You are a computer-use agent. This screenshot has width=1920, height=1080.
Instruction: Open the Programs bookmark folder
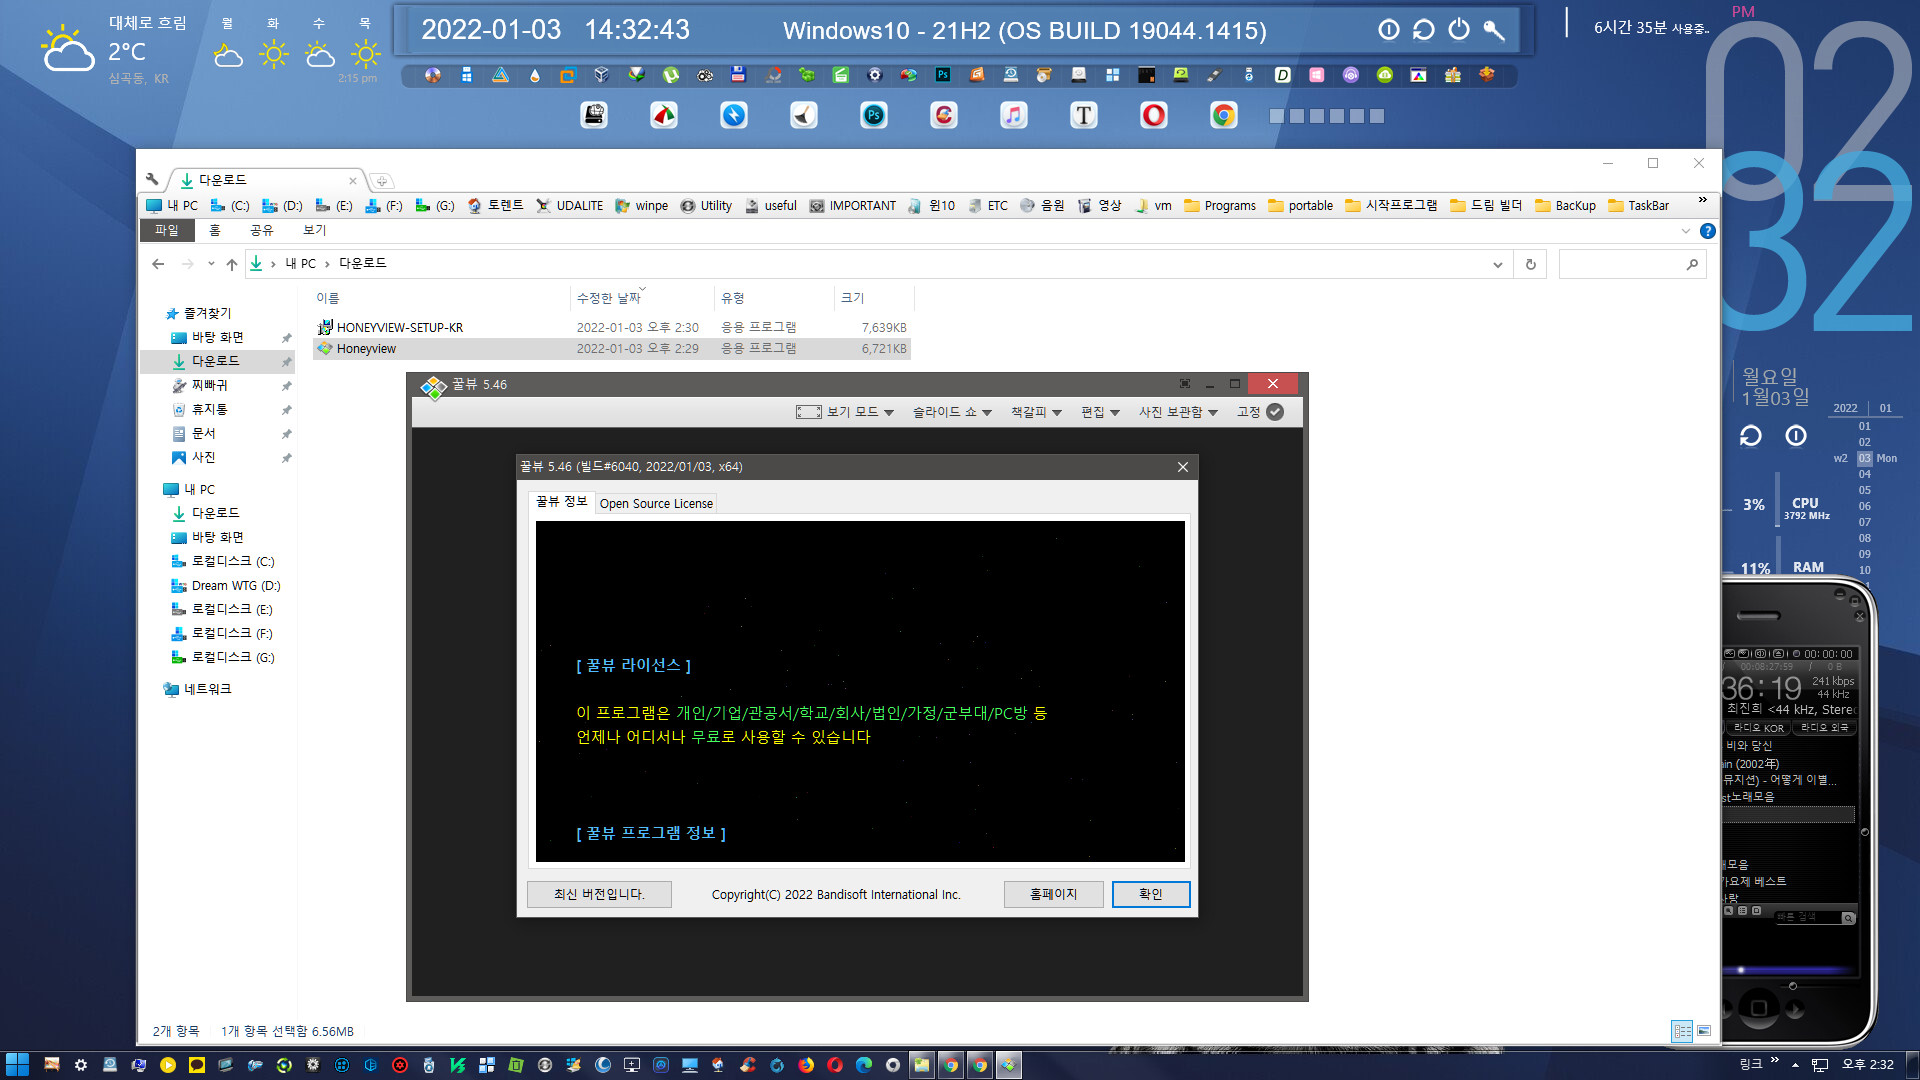[x=1219, y=206]
